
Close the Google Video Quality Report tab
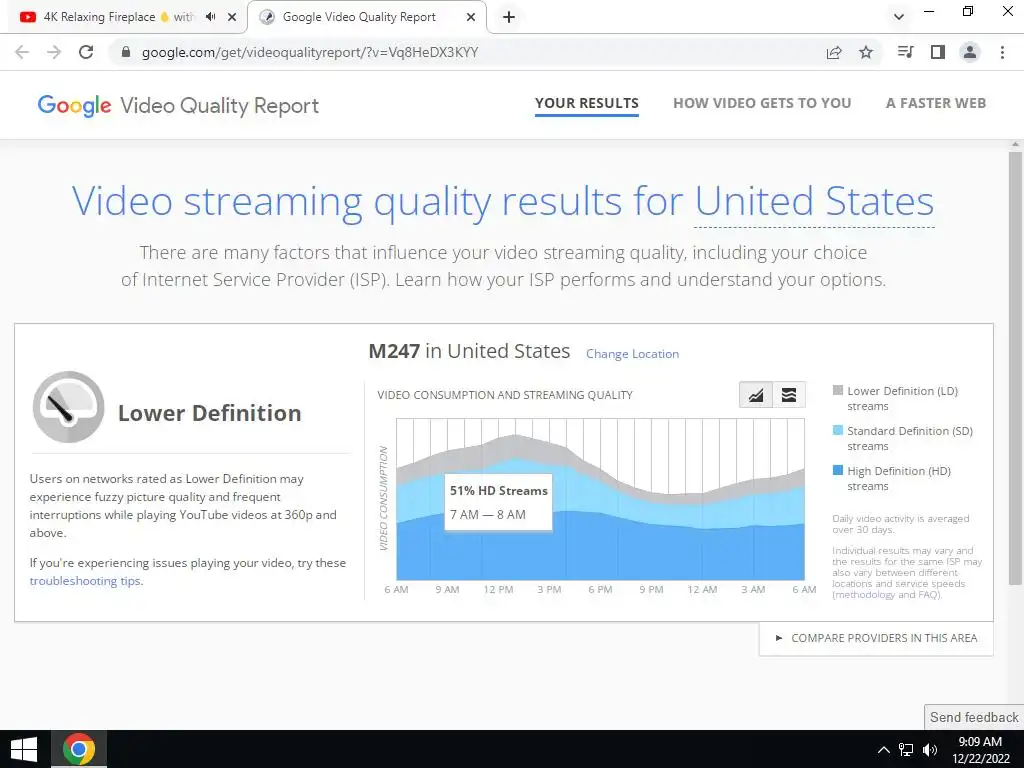[471, 17]
